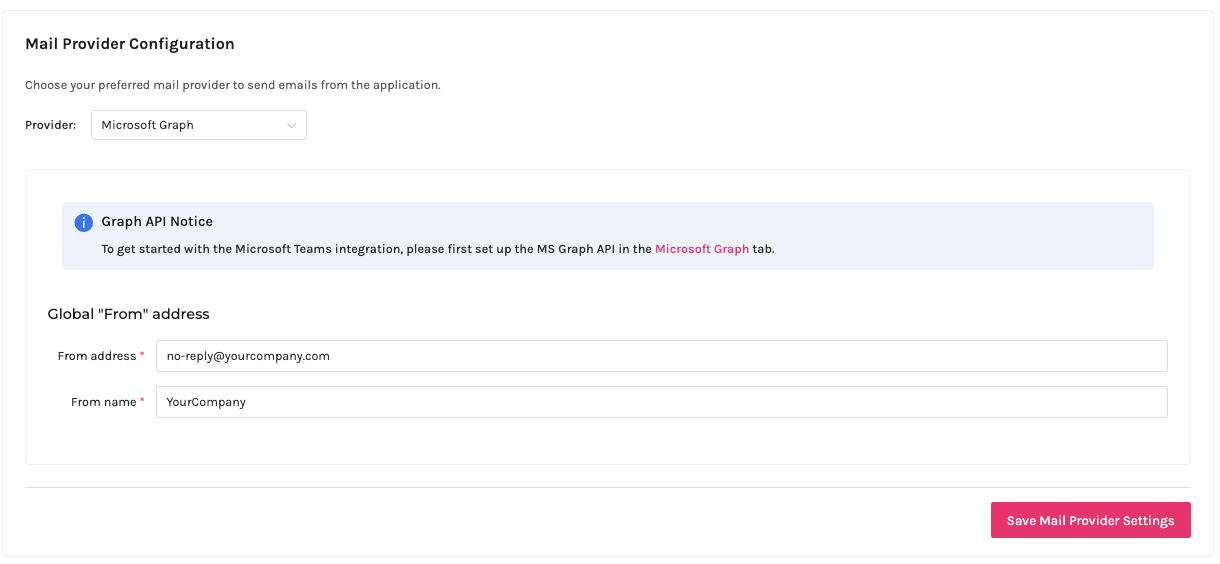Click the "From address" field label
Screen dimensions: 1220x564
(97, 356)
